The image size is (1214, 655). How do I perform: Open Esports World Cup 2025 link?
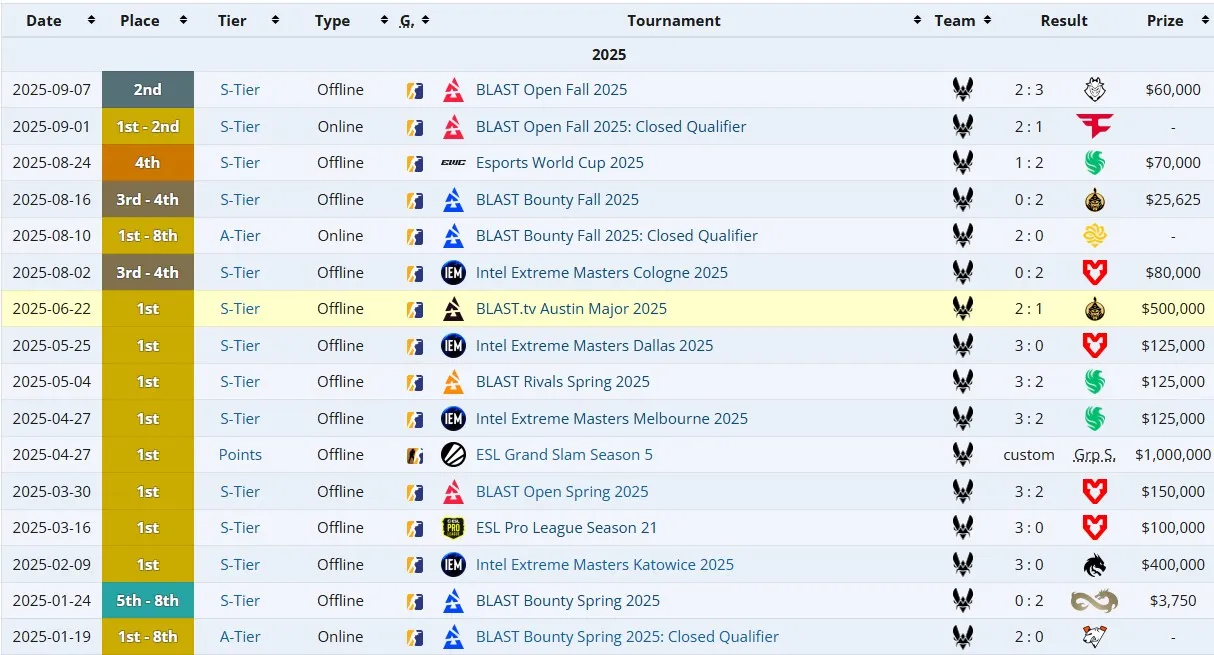pyautogui.click(x=560, y=163)
